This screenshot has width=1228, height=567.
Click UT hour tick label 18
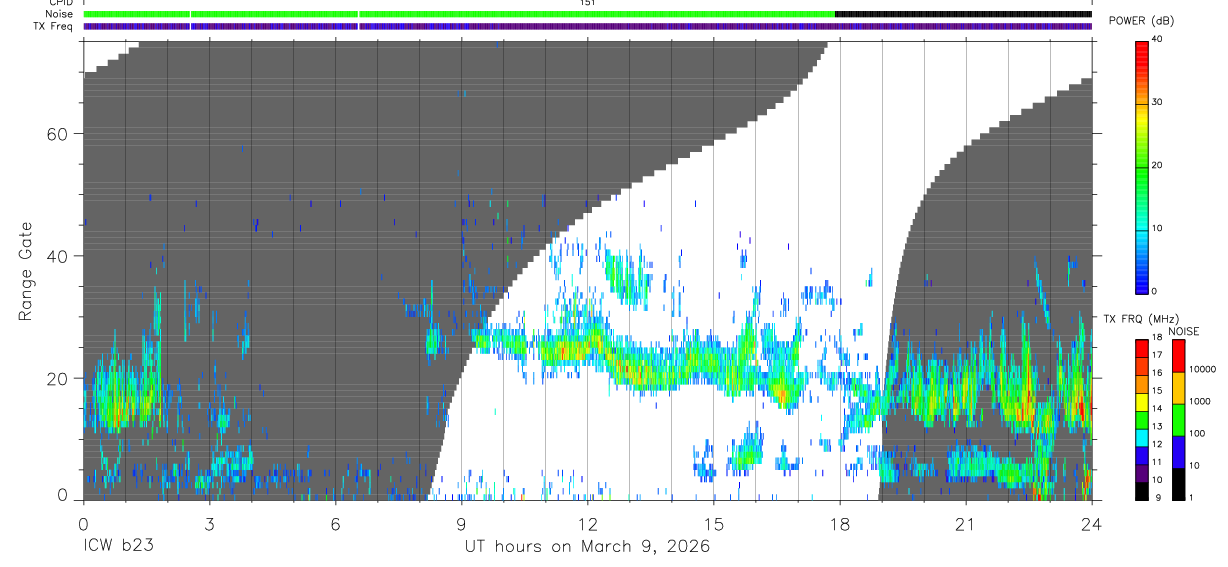pos(840,525)
